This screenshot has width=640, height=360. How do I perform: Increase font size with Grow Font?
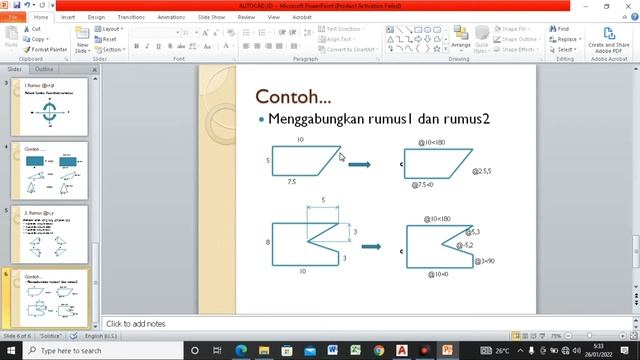coord(205,33)
